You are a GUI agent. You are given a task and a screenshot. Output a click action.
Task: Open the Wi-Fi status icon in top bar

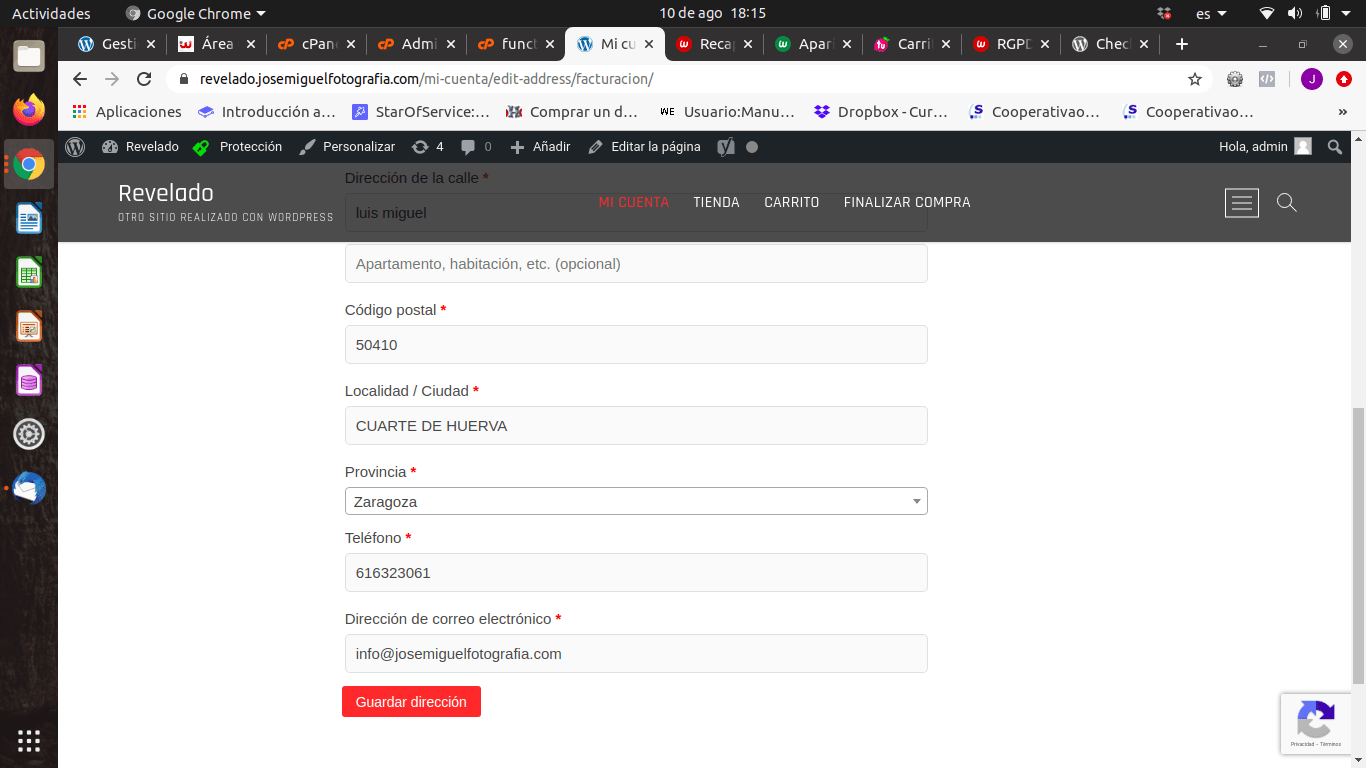coord(1267,14)
